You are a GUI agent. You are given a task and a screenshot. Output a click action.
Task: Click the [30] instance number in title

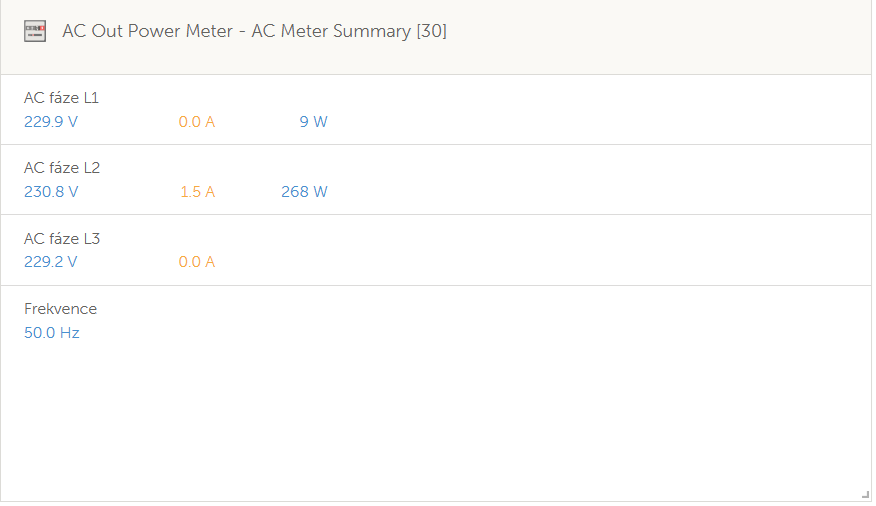431,32
